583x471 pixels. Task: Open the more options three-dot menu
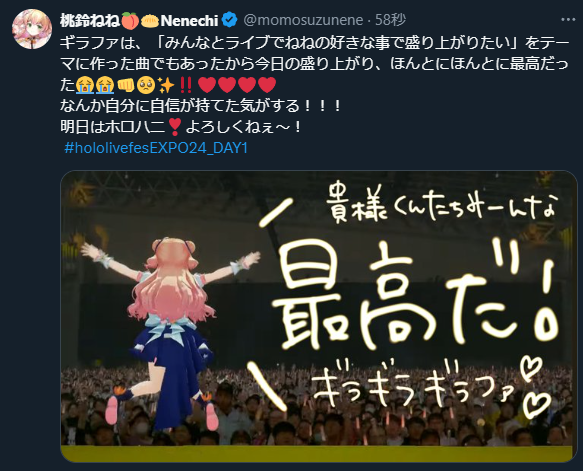coord(568,20)
